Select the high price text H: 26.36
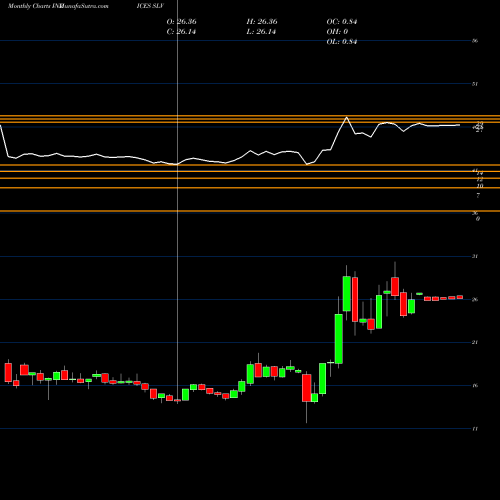This screenshot has height=500, width=500. 262,22
